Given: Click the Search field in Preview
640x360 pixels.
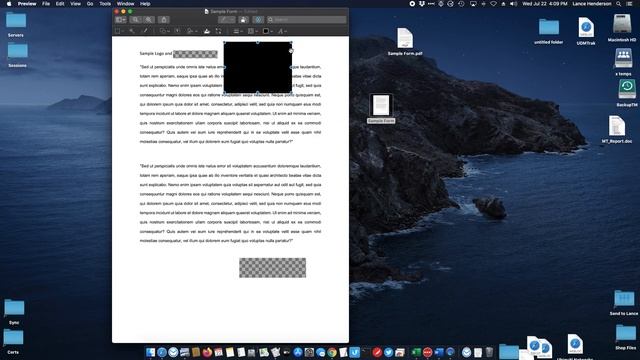Looking at the screenshot, I should [x=306, y=20].
